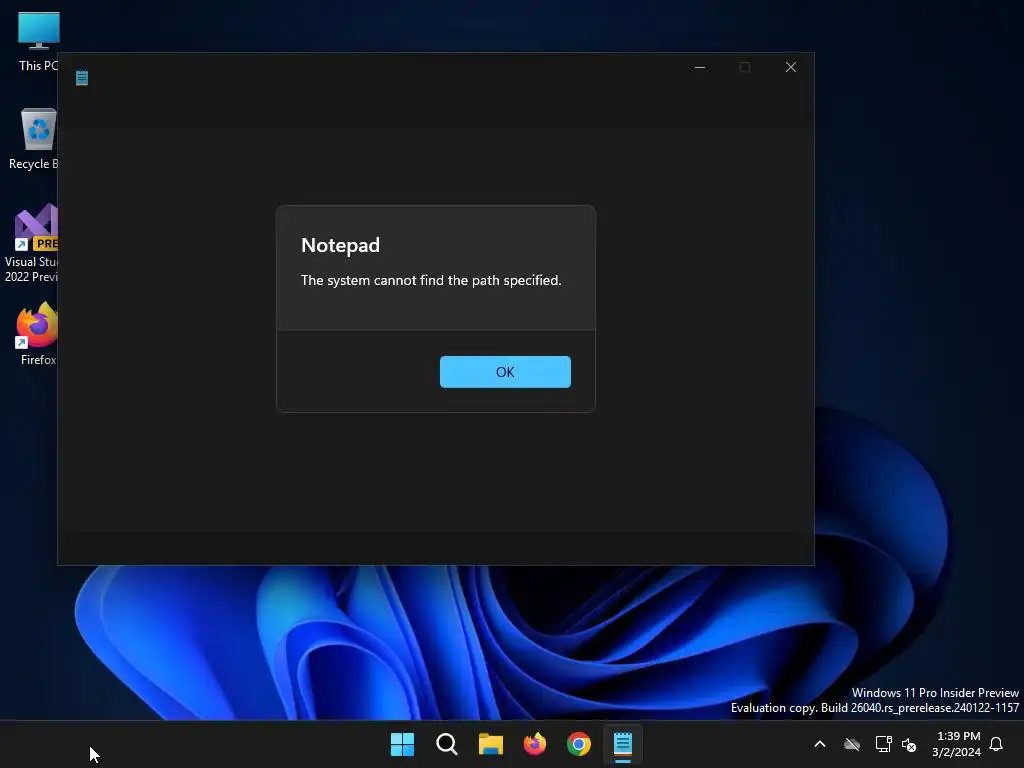
Task: Open the notifications bell icon
Action: [x=996, y=744]
